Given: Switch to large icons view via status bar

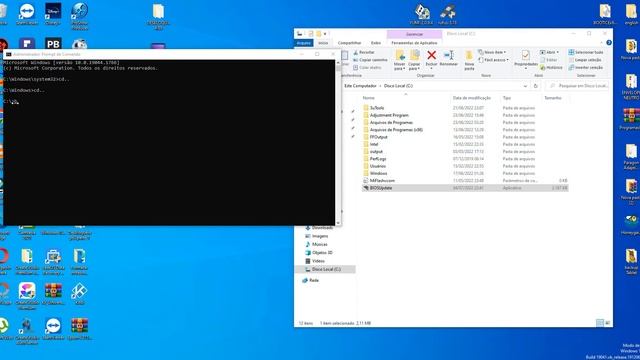Looking at the screenshot, I should click(x=607, y=323).
